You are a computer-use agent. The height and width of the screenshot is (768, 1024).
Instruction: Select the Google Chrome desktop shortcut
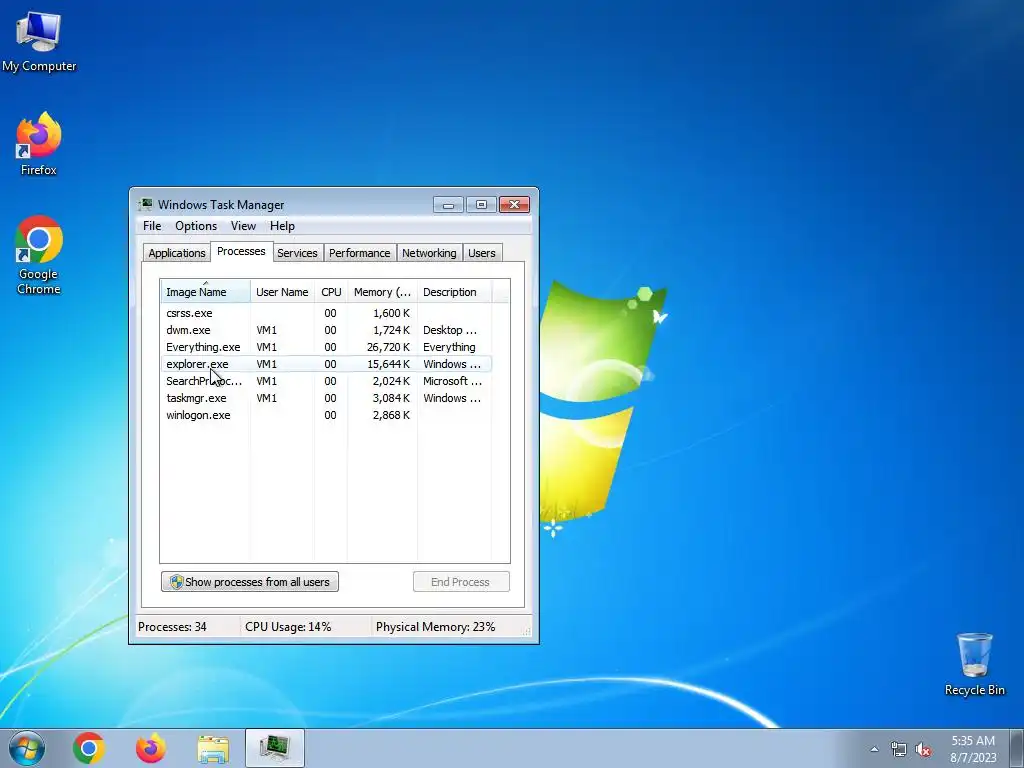coord(39,255)
